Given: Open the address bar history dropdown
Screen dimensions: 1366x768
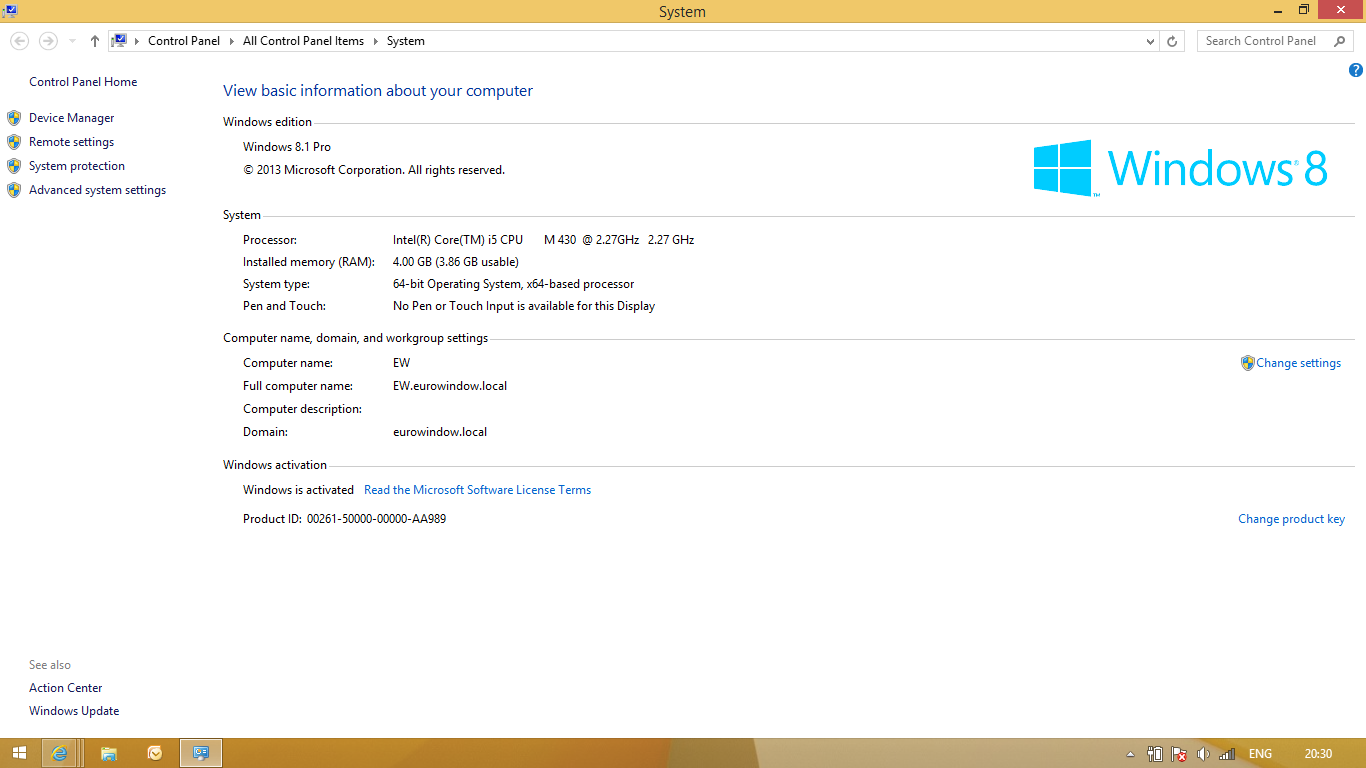Looking at the screenshot, I should pos(1150,41).
